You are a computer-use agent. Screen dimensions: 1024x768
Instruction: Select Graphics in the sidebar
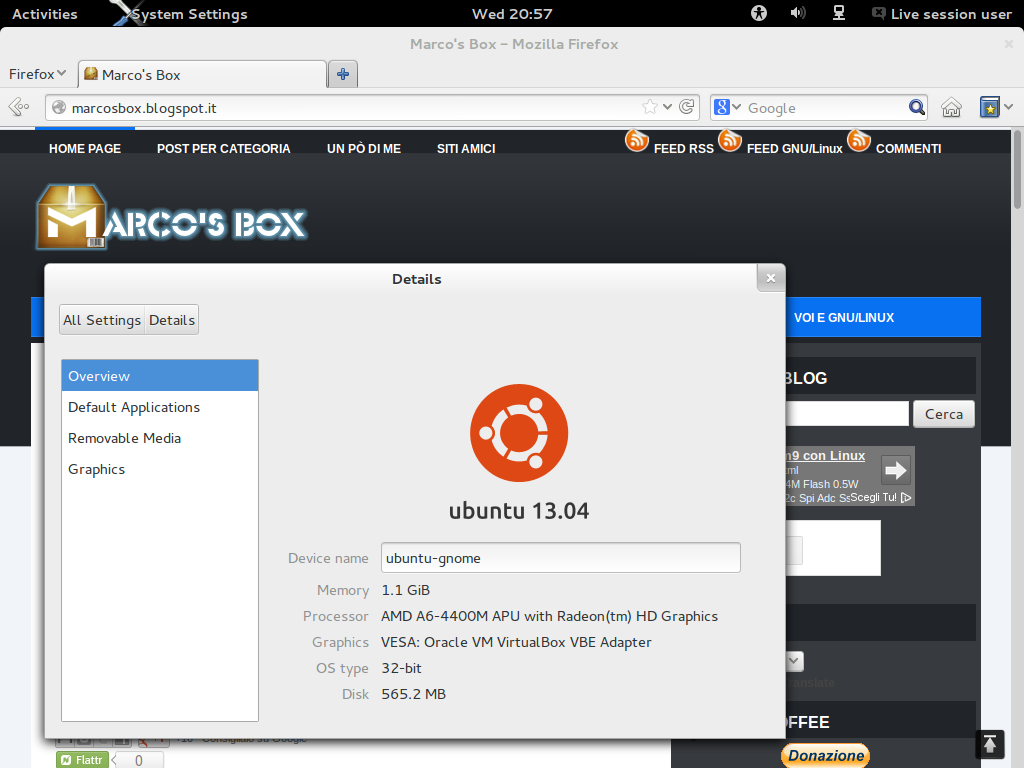click(x=160, y=469)
